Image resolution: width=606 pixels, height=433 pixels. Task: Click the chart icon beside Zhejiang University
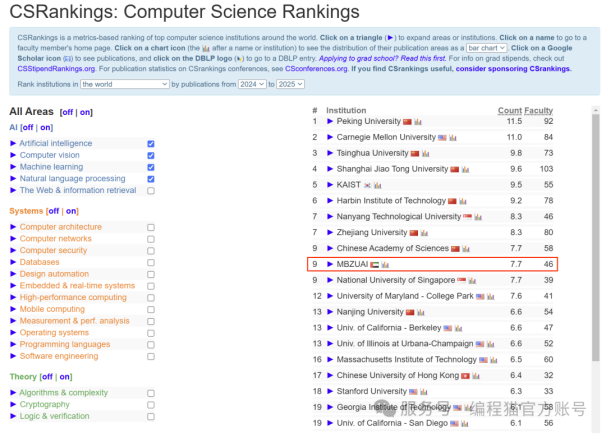click(x=424, y=233)
